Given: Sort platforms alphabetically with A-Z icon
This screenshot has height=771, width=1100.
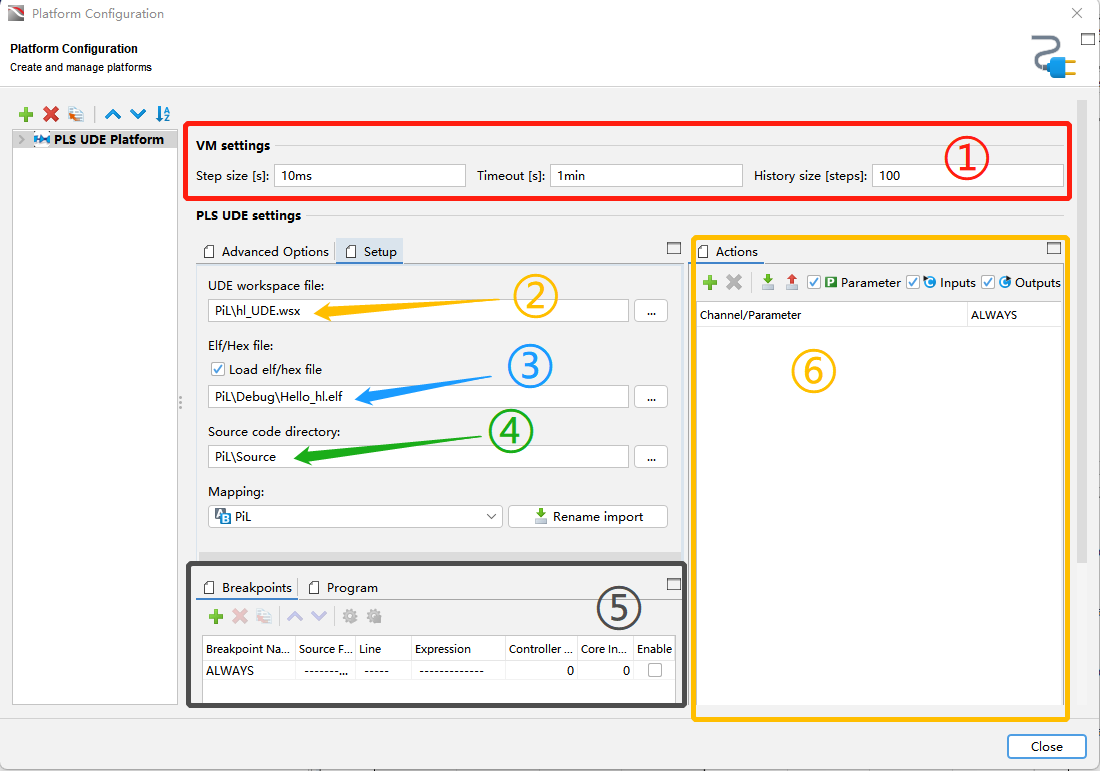Looking at the screenshot, I should (x=163, y=114).
